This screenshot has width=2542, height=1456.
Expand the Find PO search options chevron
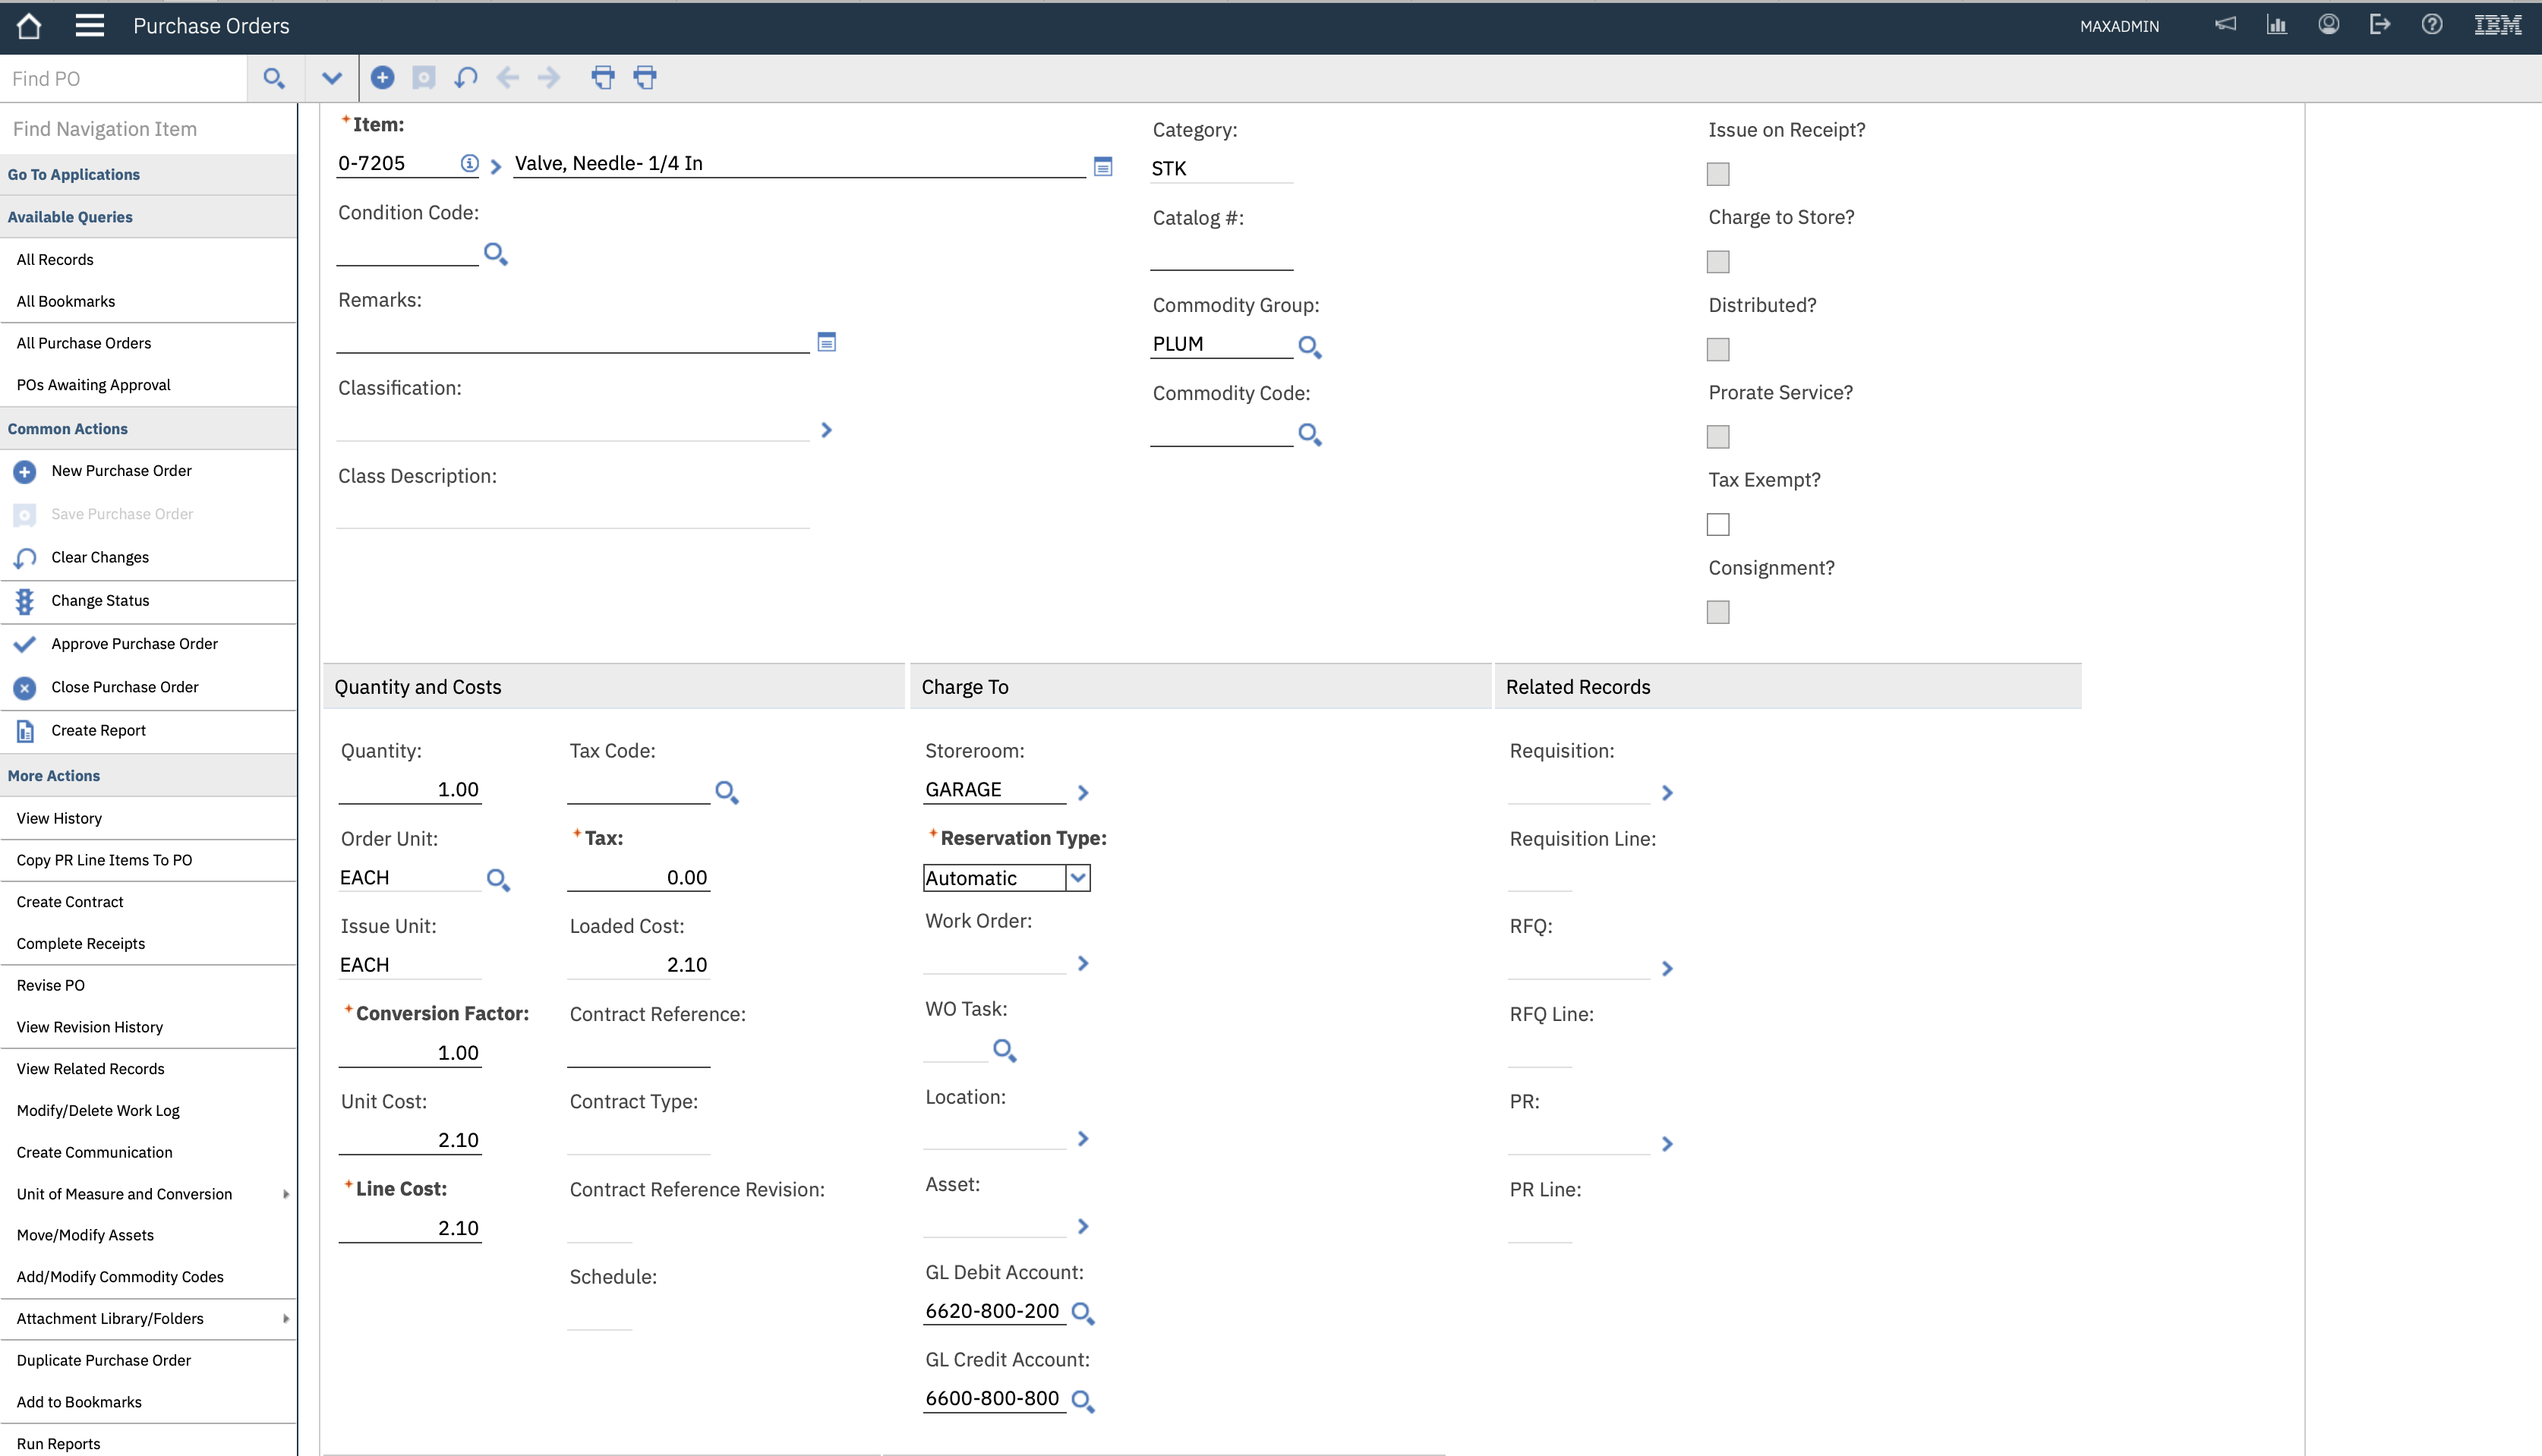(332, 78)
